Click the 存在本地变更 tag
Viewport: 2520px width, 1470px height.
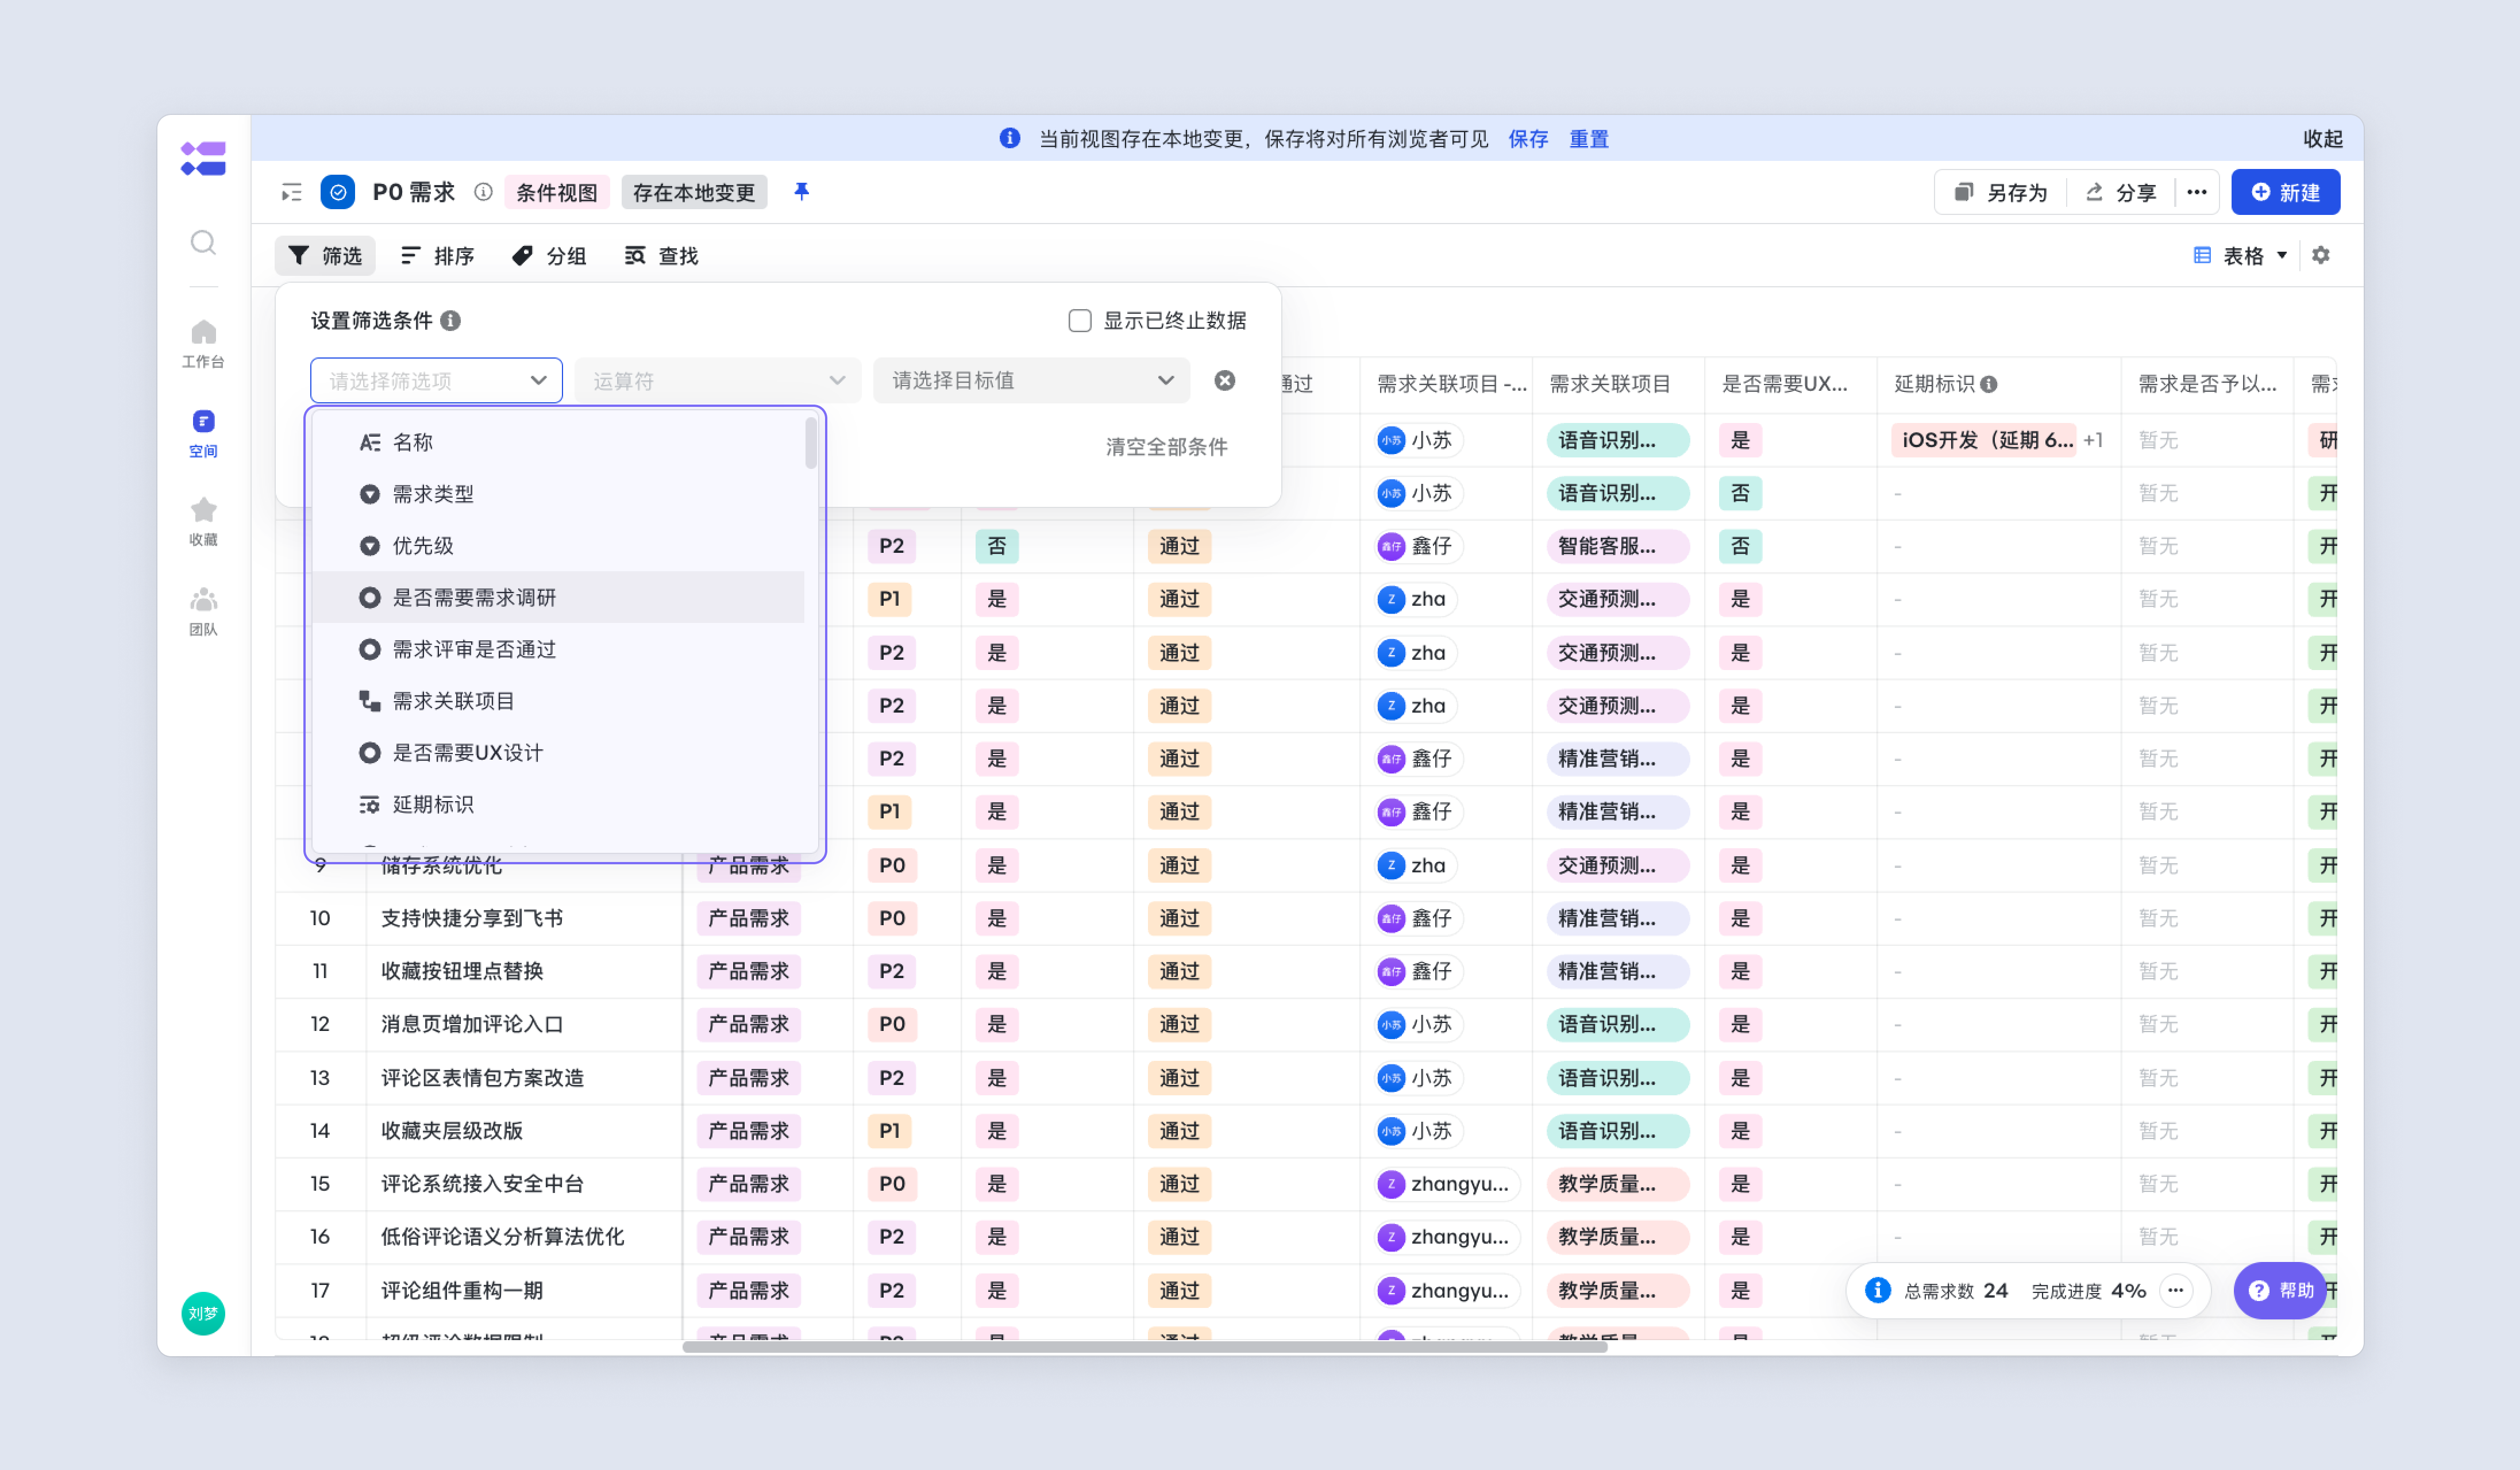694,192
